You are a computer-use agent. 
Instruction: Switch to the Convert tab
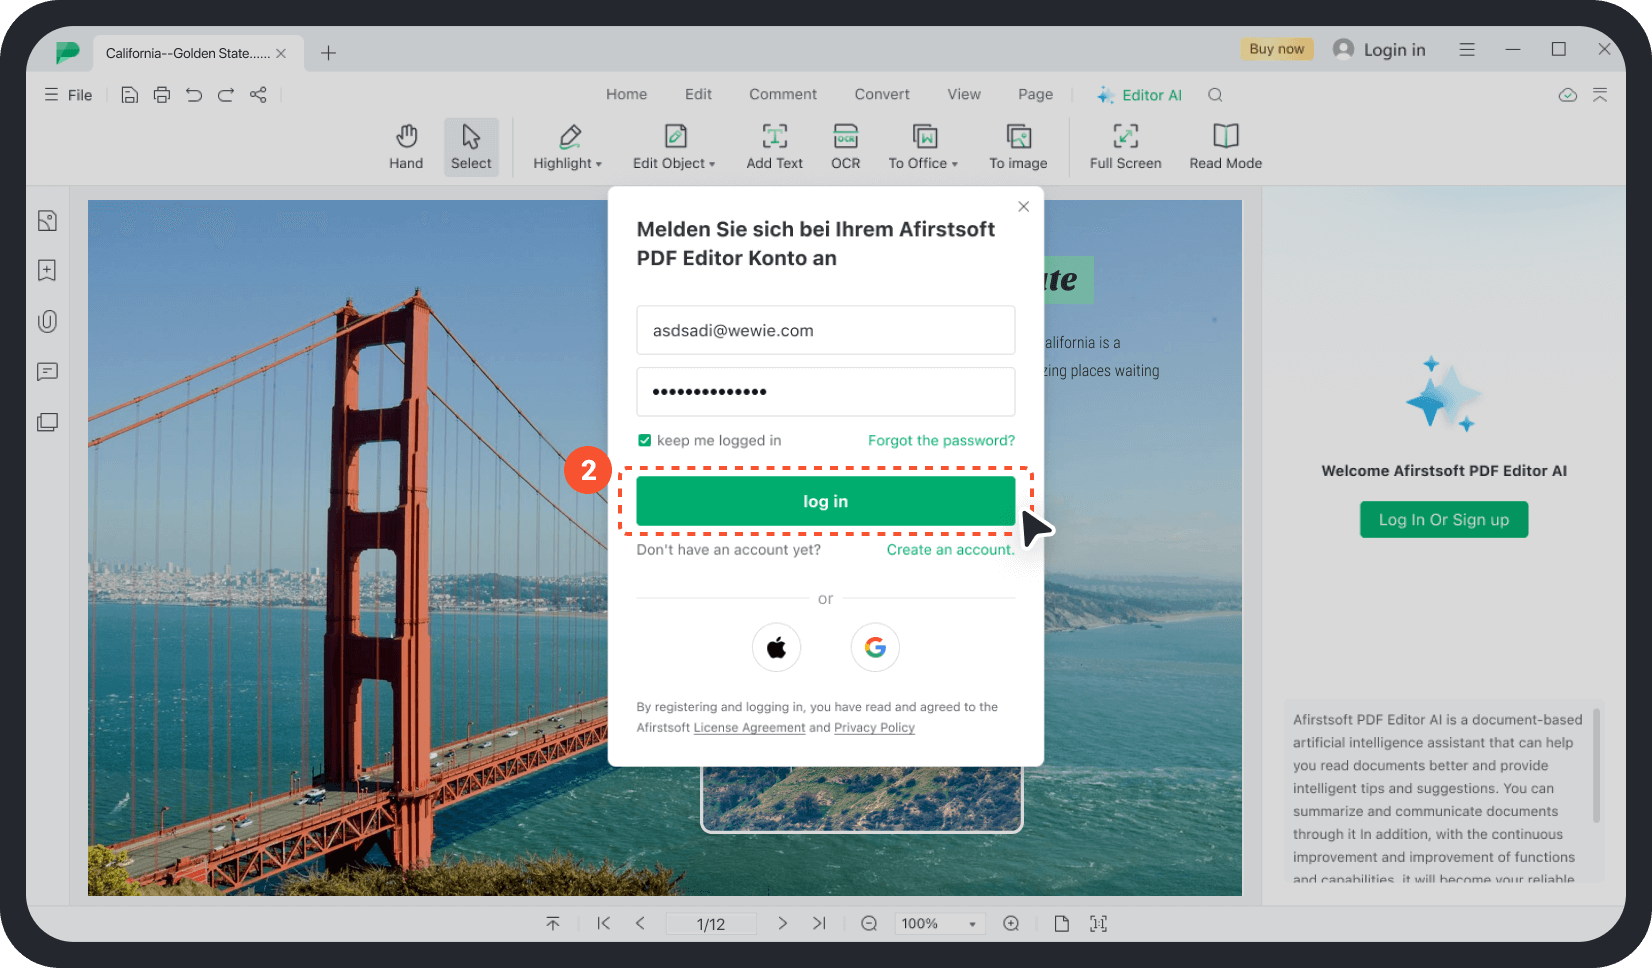click(882, 94)
